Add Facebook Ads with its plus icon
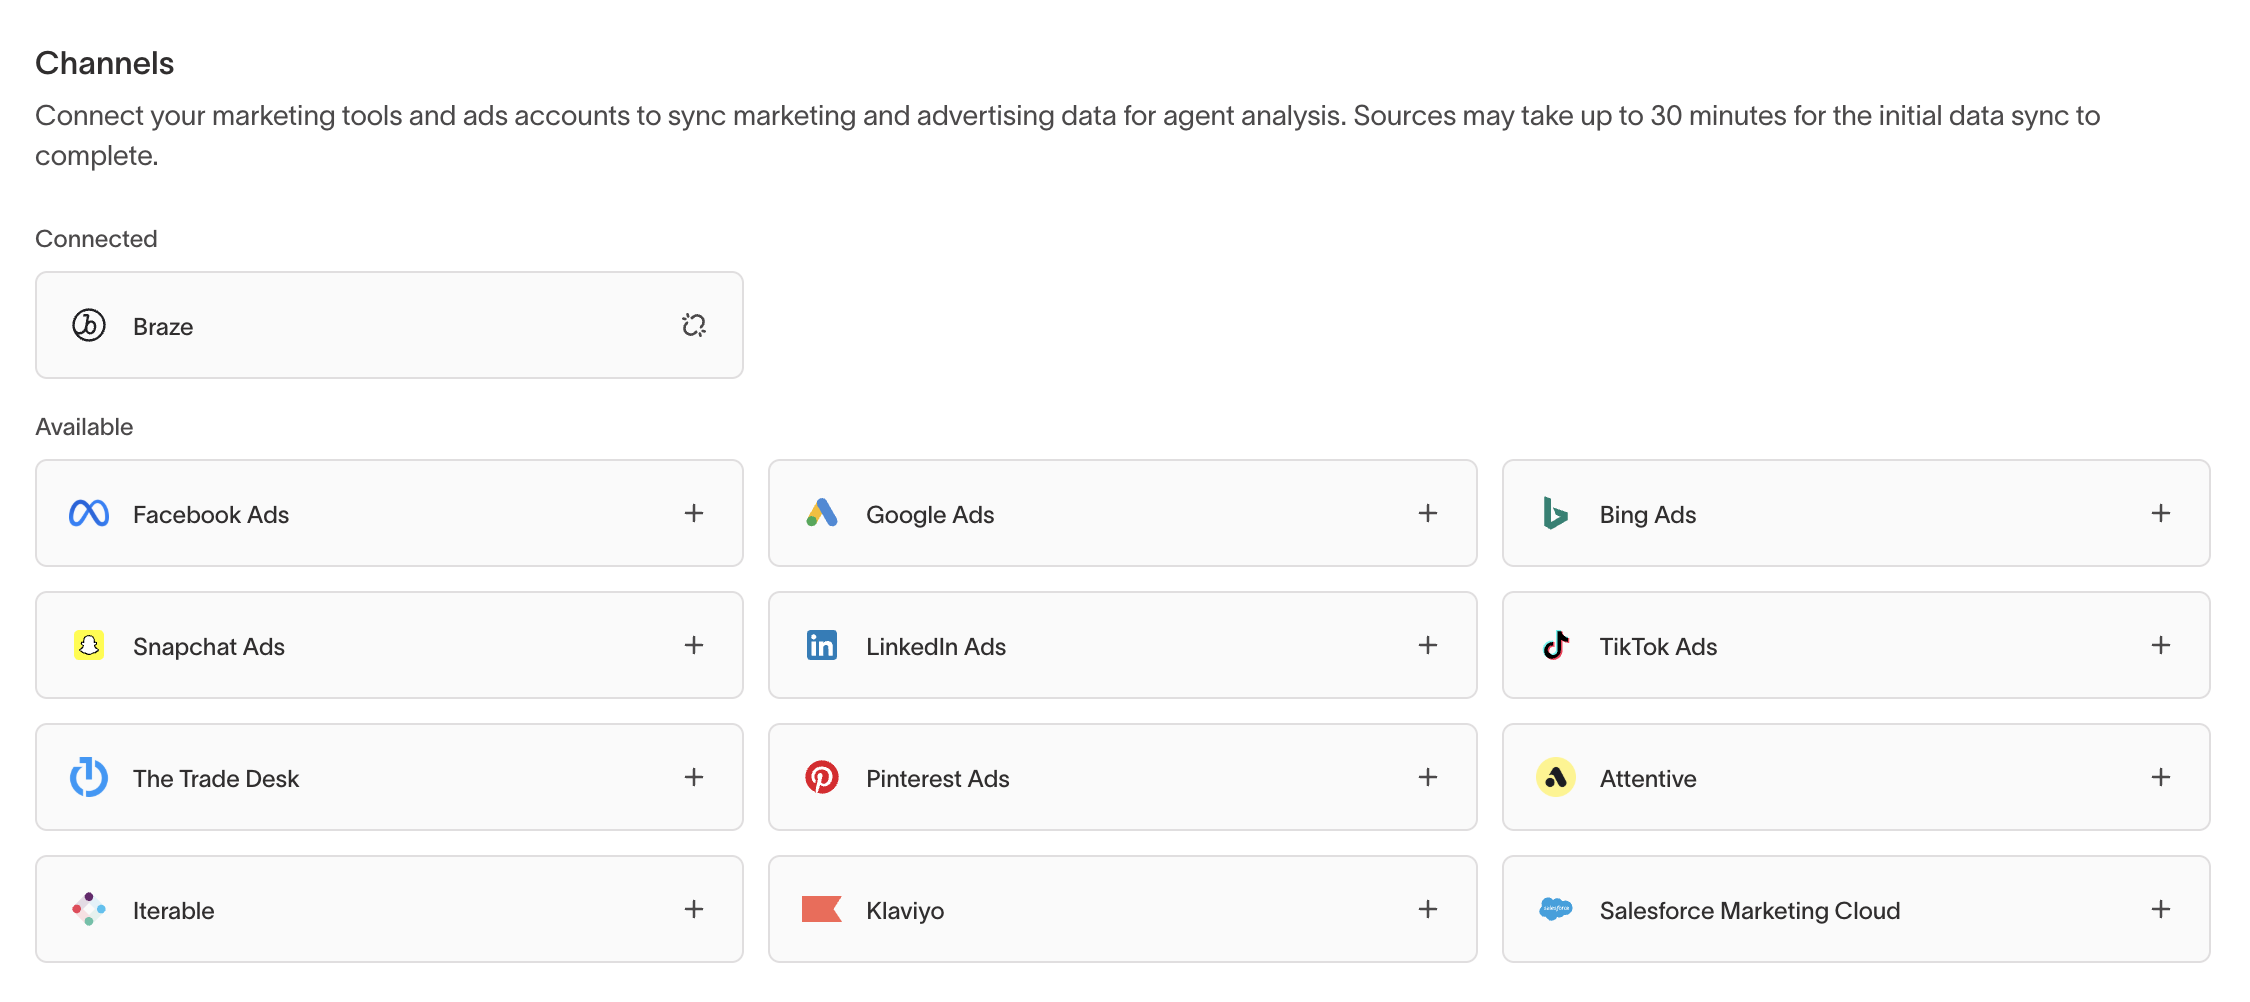 click(x=694, y=513)
